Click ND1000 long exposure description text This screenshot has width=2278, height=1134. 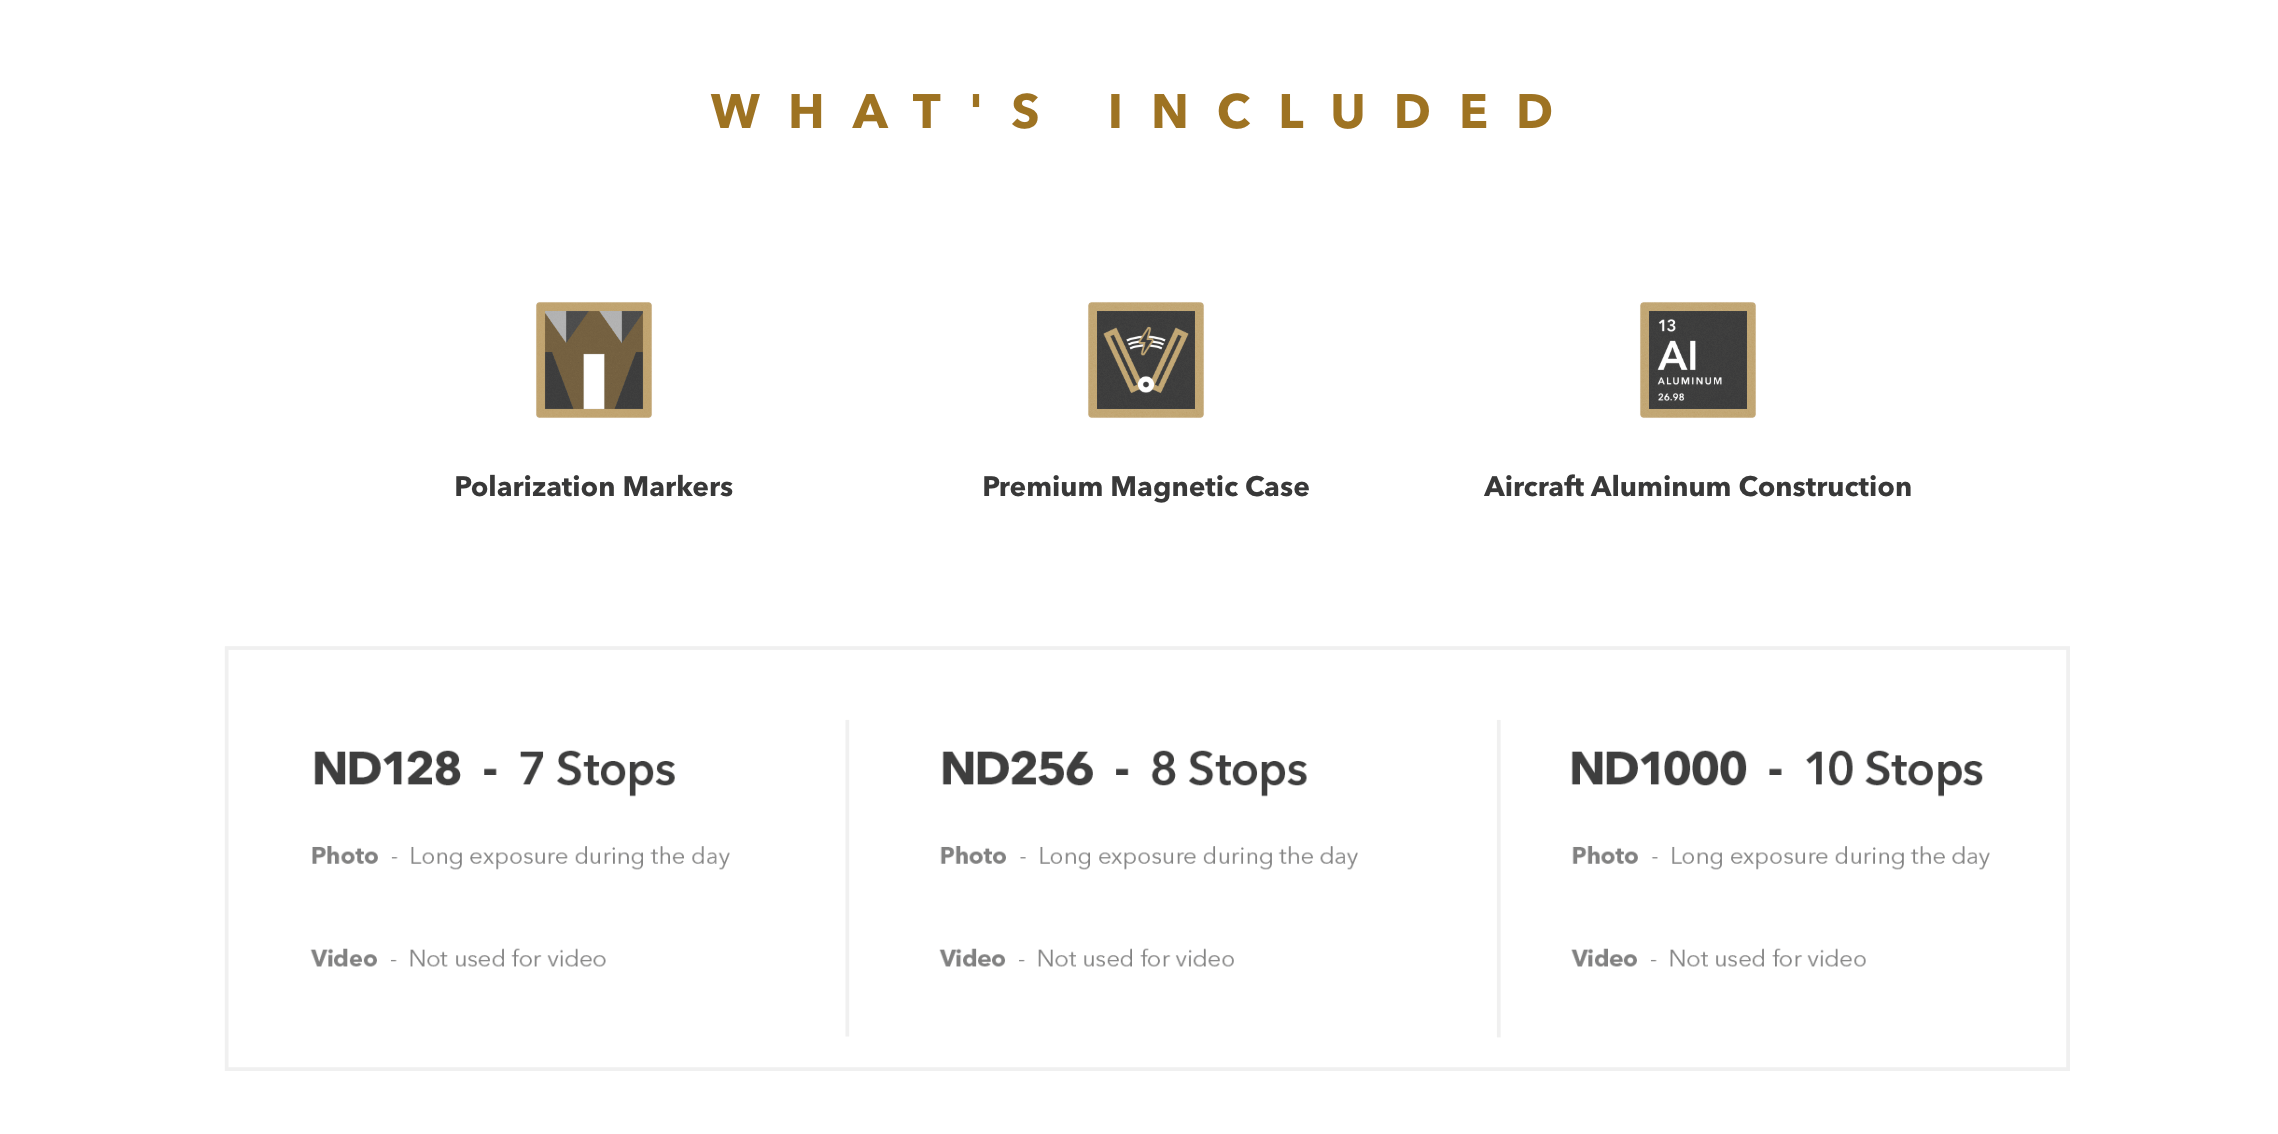pos(1830,857)
